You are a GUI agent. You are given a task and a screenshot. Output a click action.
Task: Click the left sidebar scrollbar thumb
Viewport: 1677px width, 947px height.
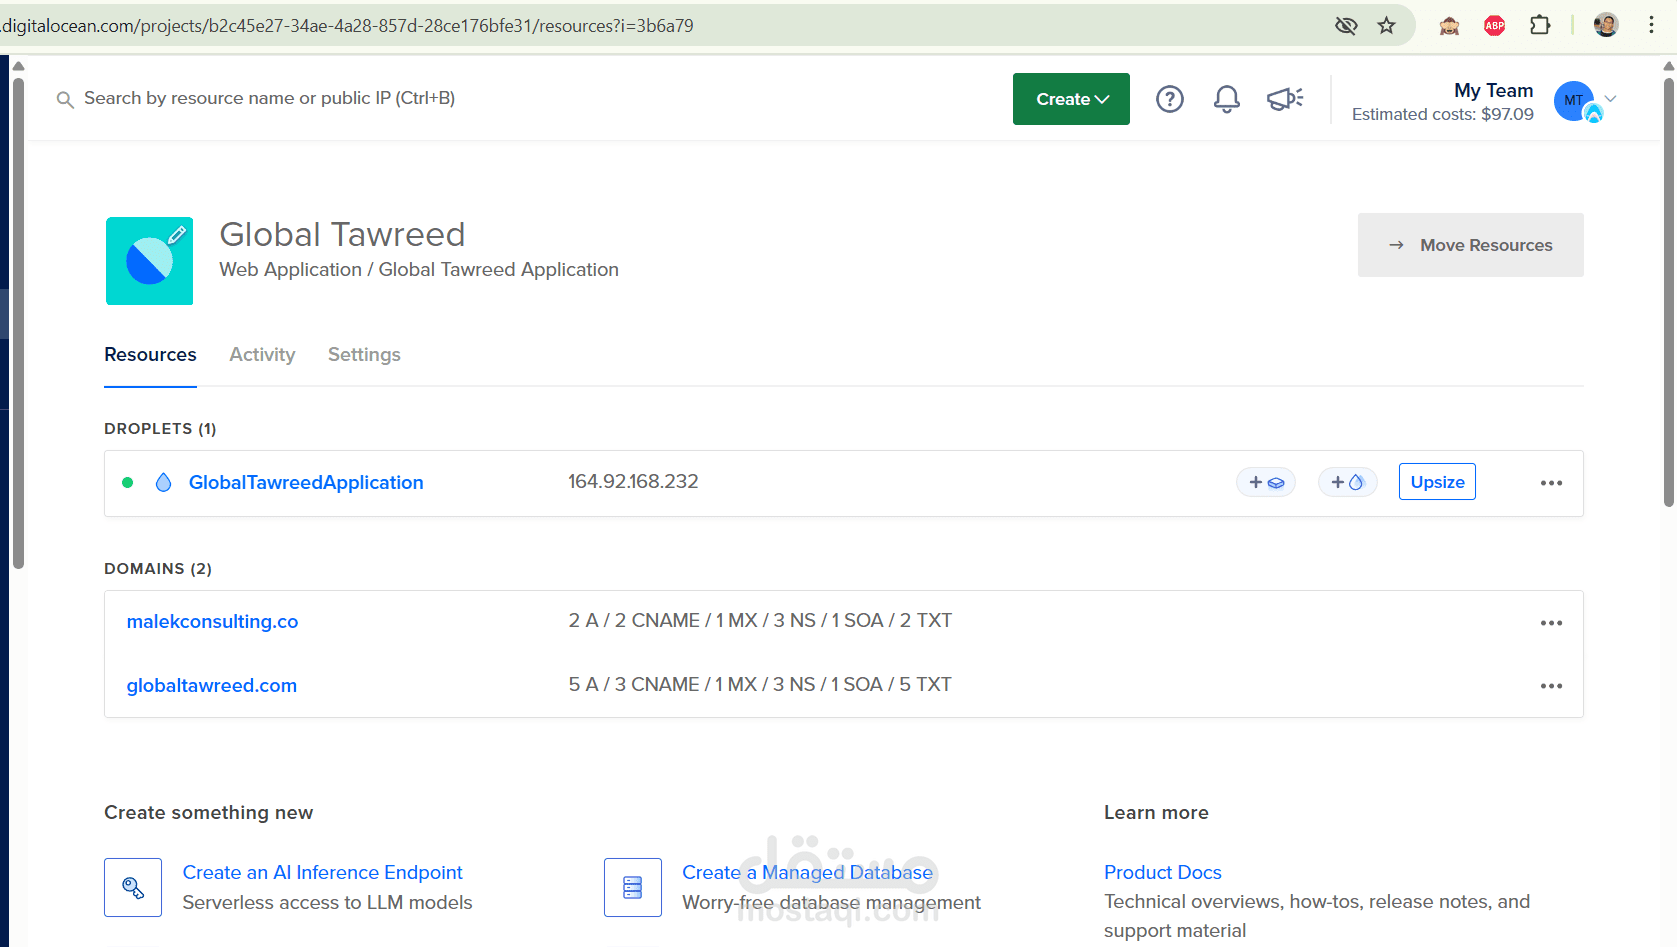pos(18,322)
